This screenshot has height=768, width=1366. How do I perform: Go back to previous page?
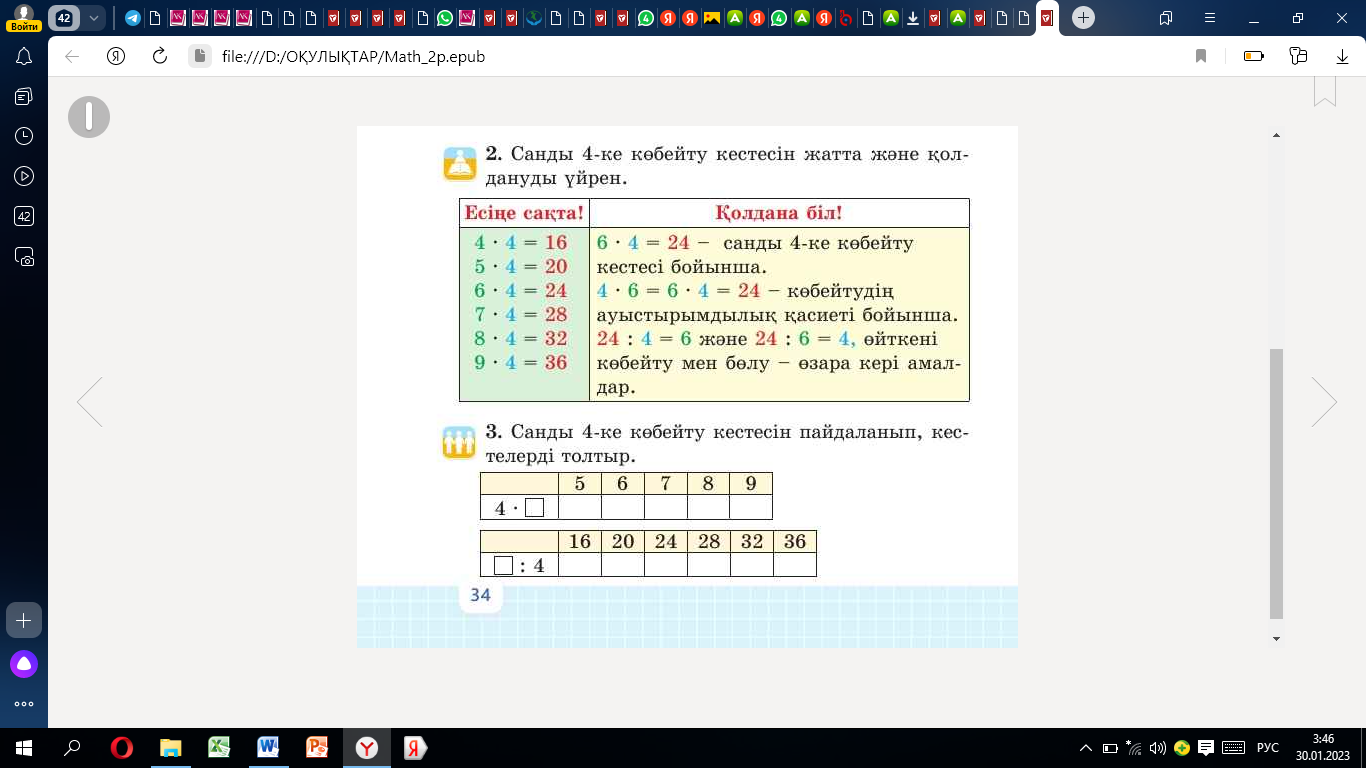[x=72, y=57]
